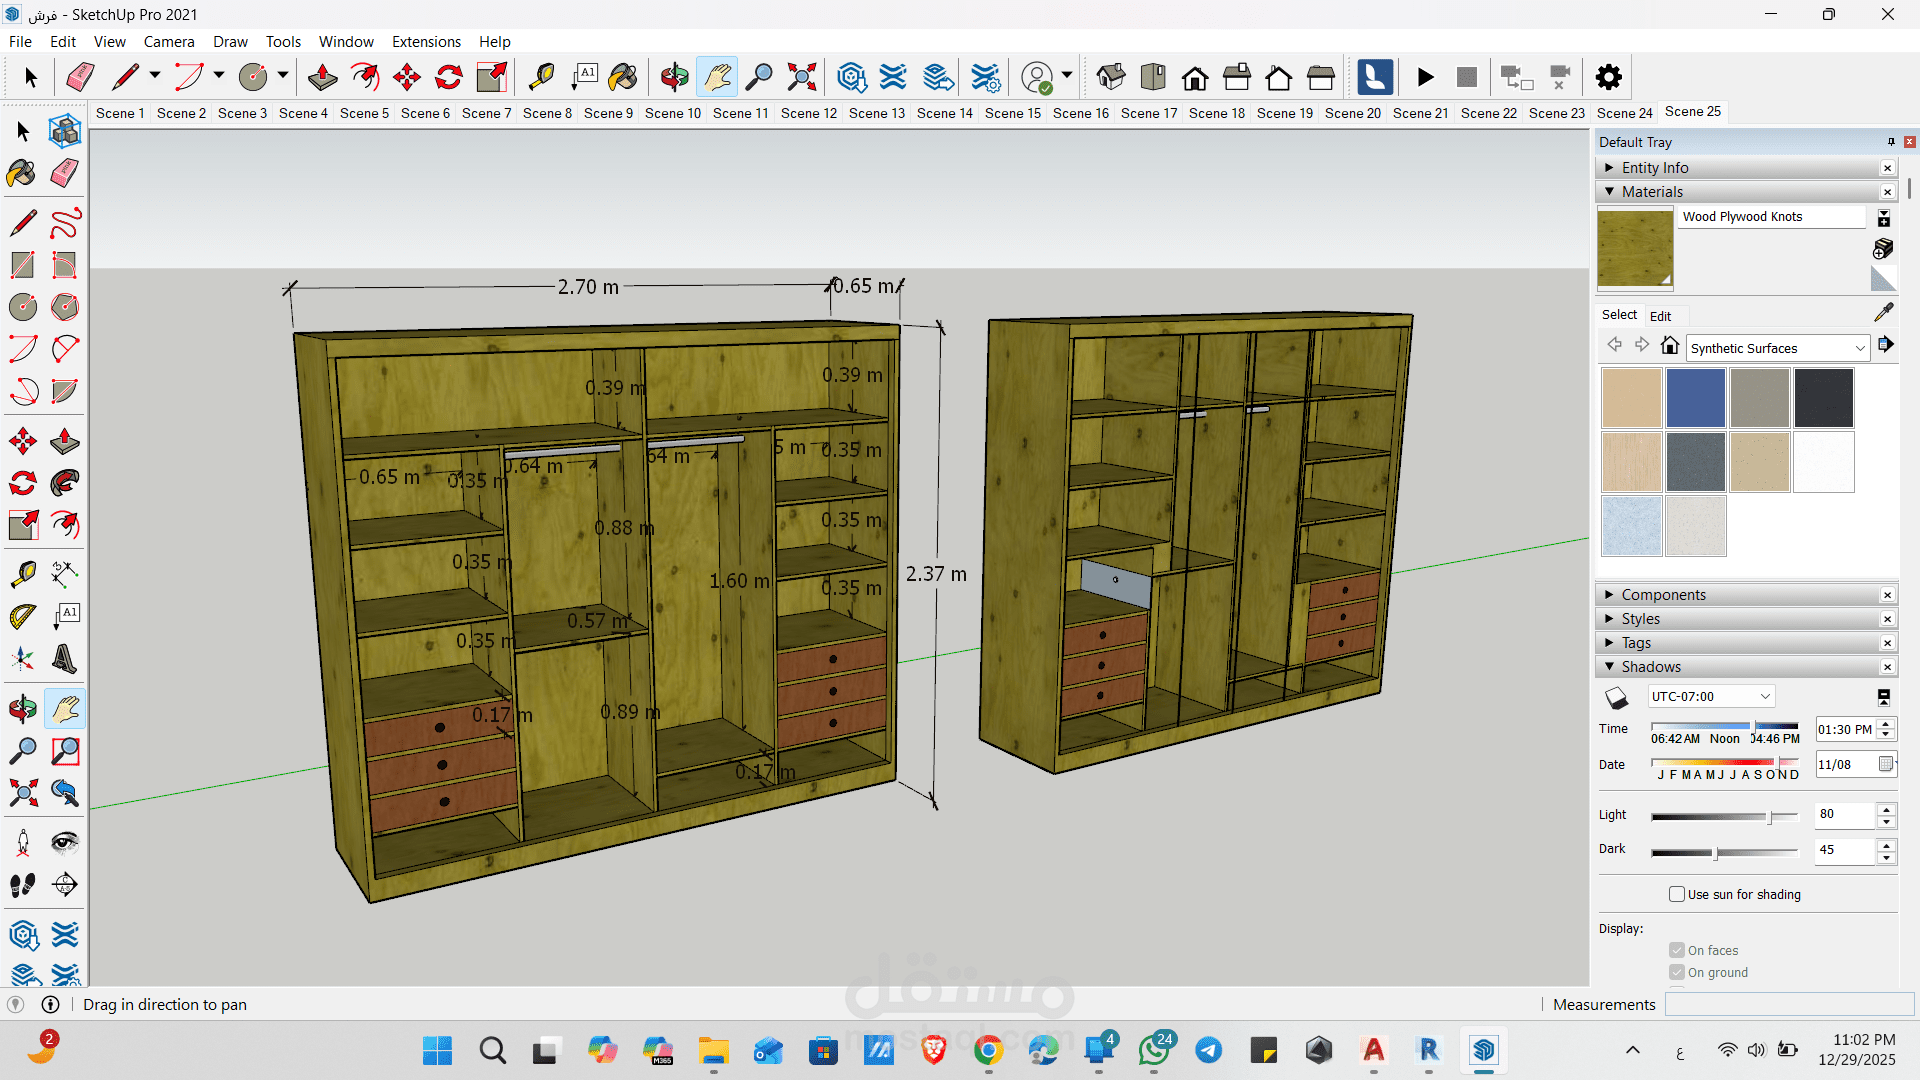Toggle the On ground checkbox

click(1677, 972)
